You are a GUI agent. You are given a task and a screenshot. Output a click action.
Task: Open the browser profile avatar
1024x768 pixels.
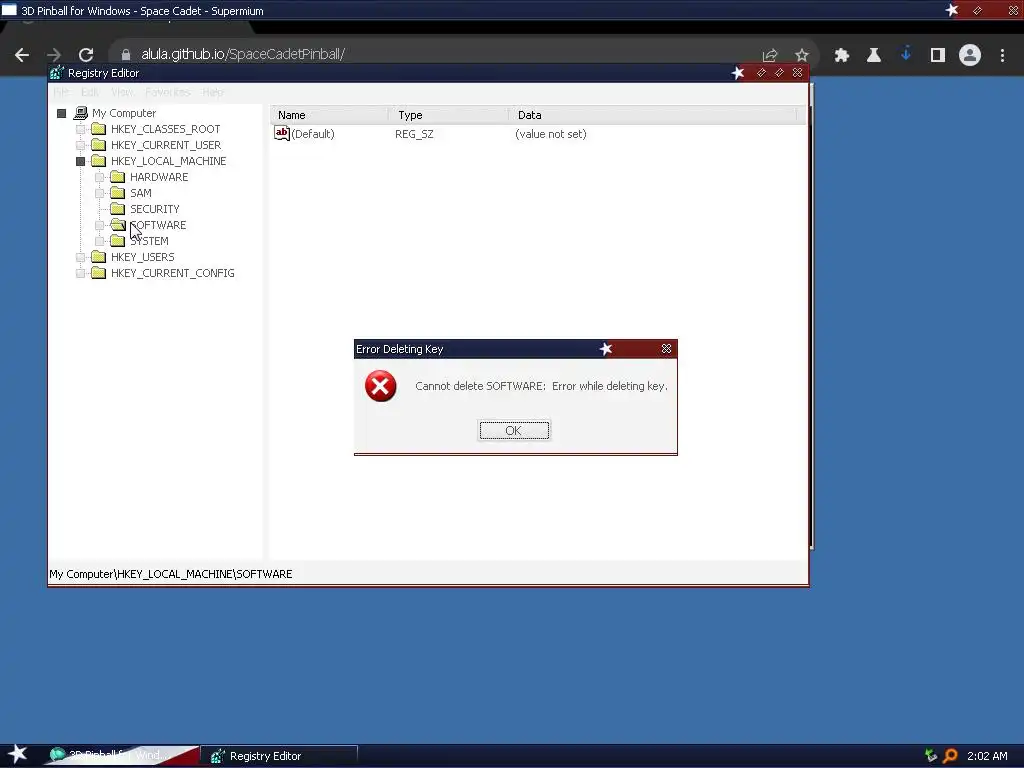coord(970,55)
